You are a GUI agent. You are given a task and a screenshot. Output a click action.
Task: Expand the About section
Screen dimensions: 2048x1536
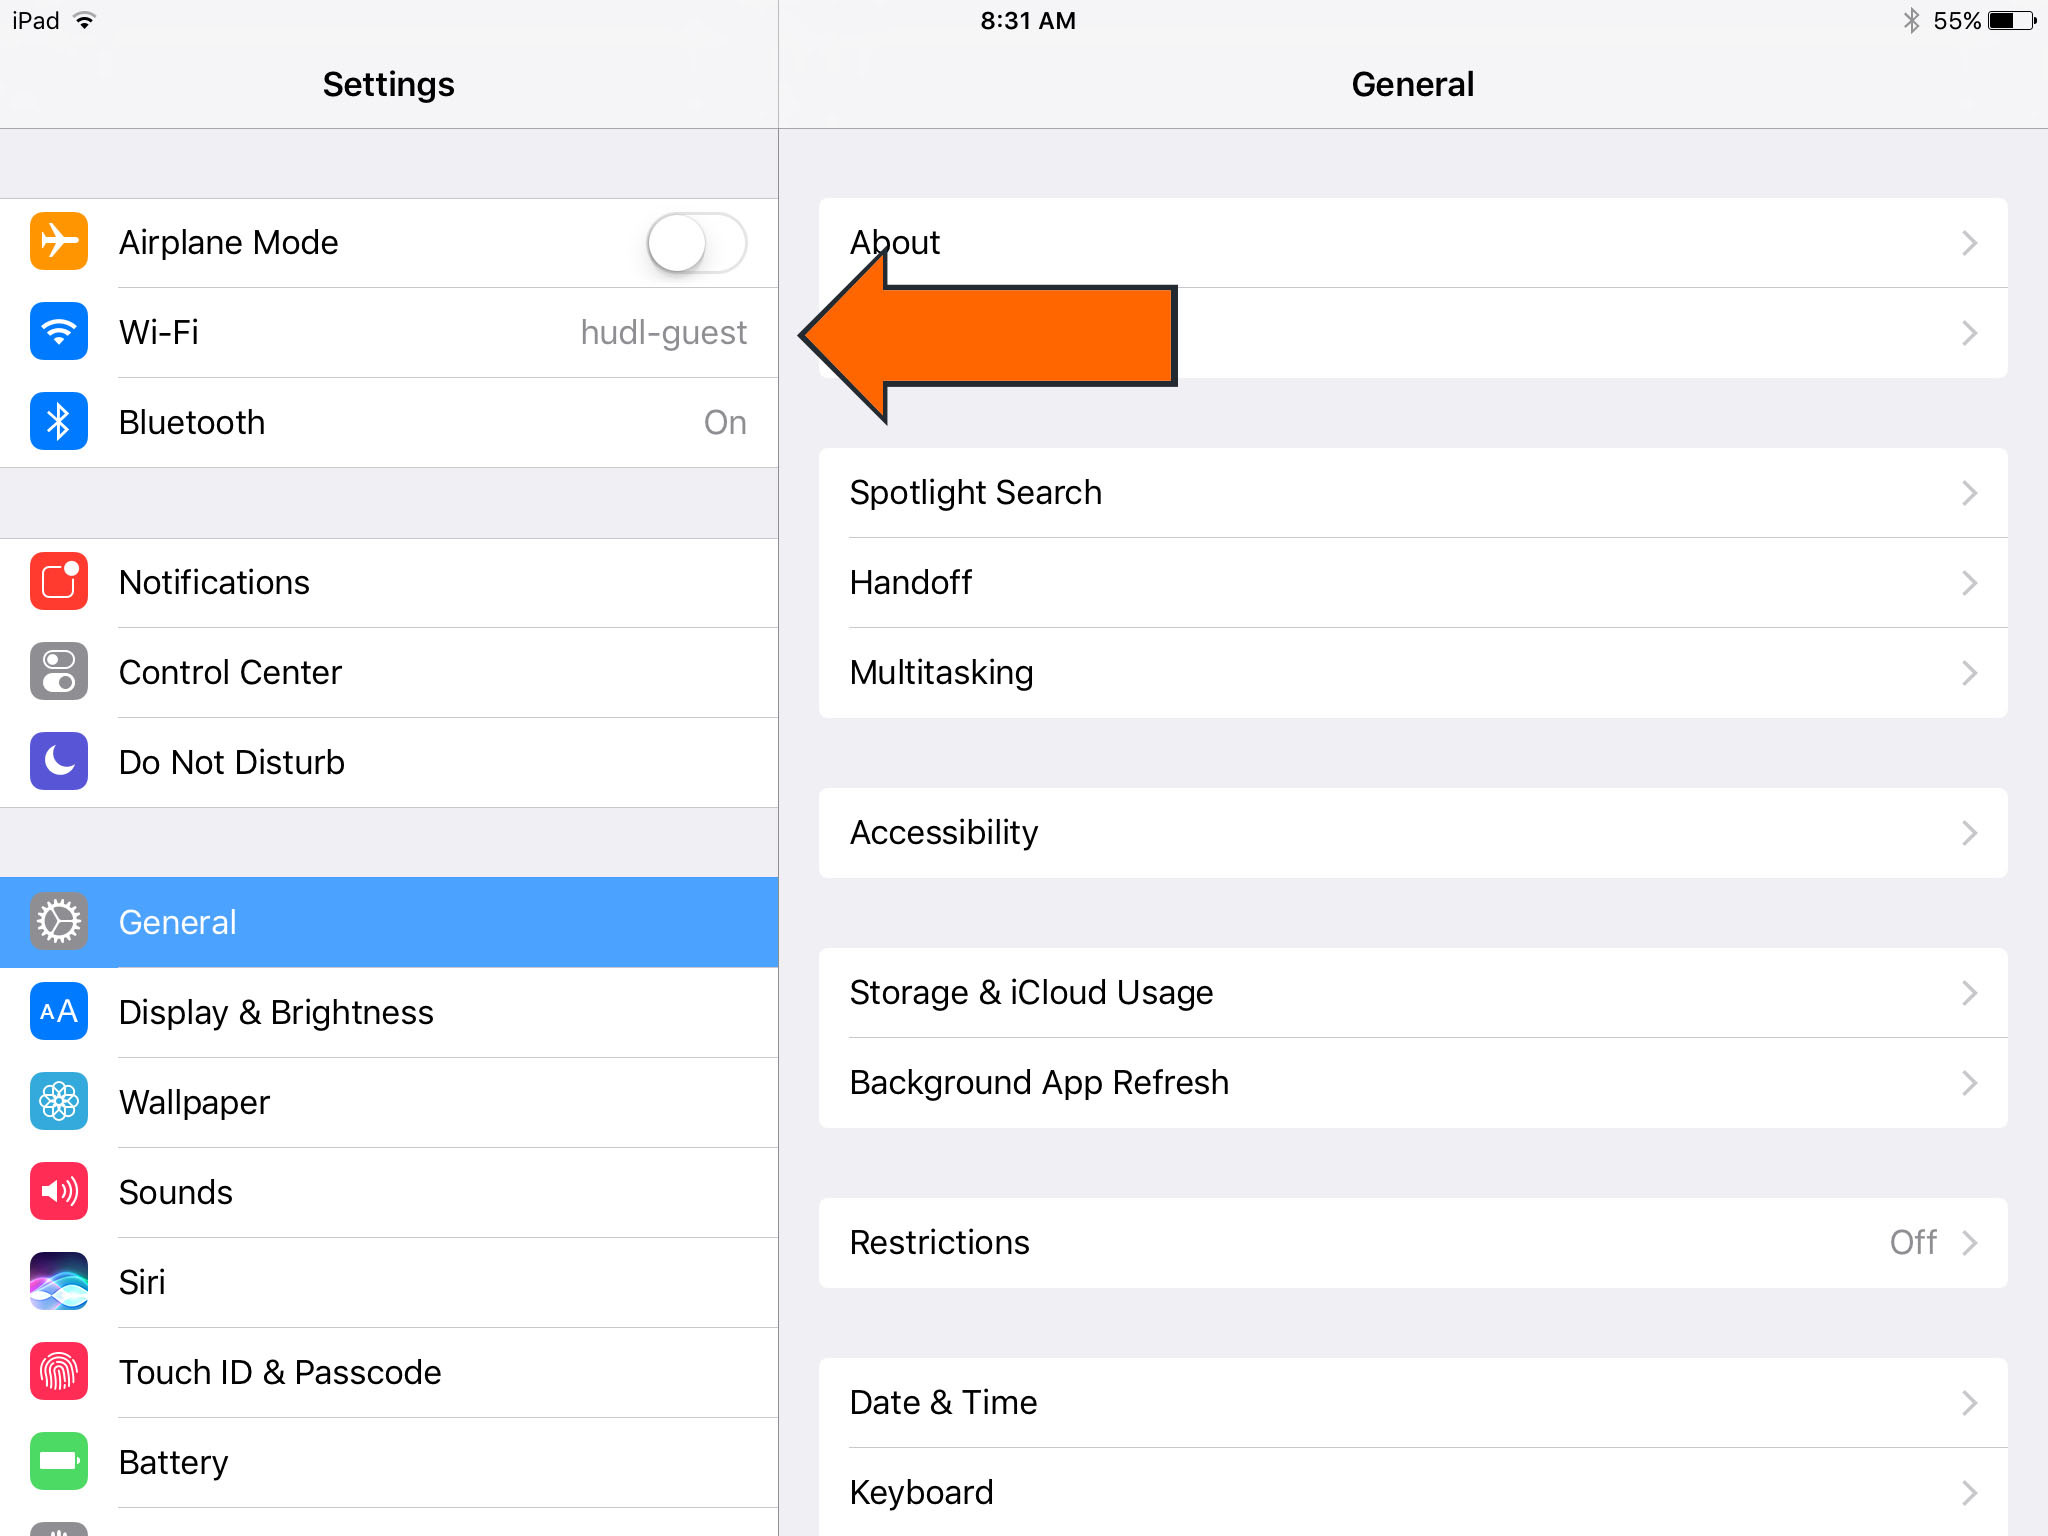pyautogui.click(x=1410, y=242)
